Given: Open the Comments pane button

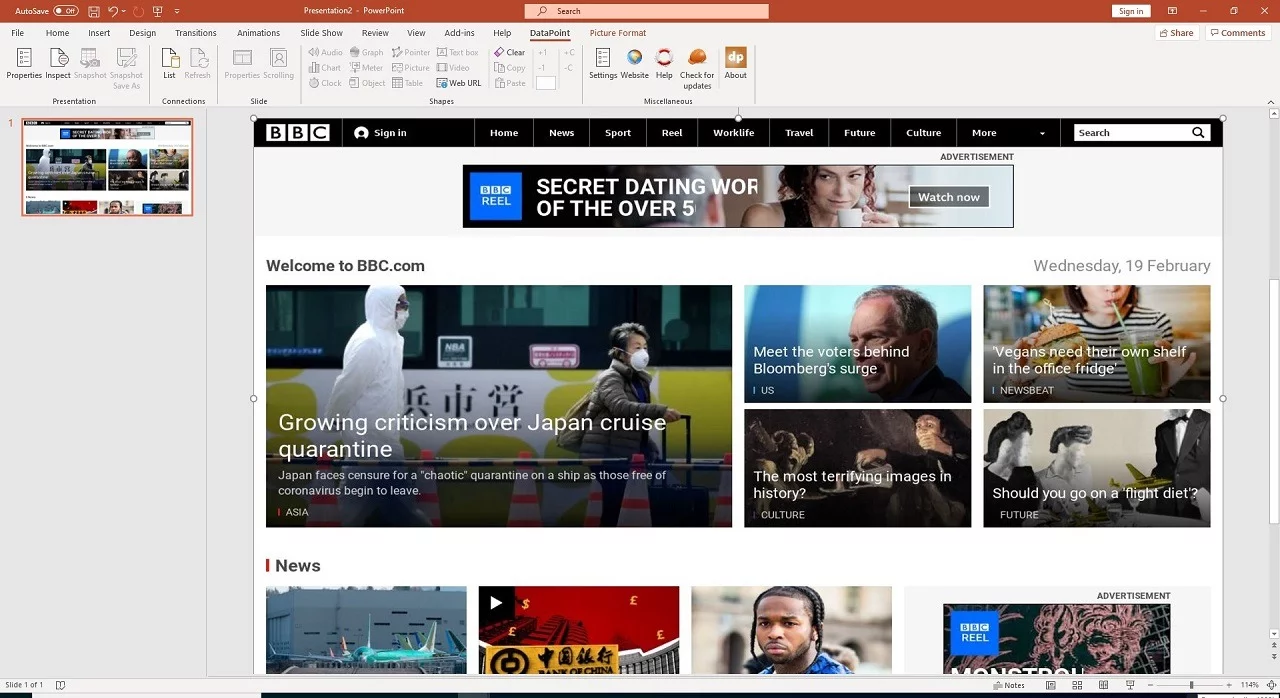Looking at the screenshot, I should [1238, 33].
